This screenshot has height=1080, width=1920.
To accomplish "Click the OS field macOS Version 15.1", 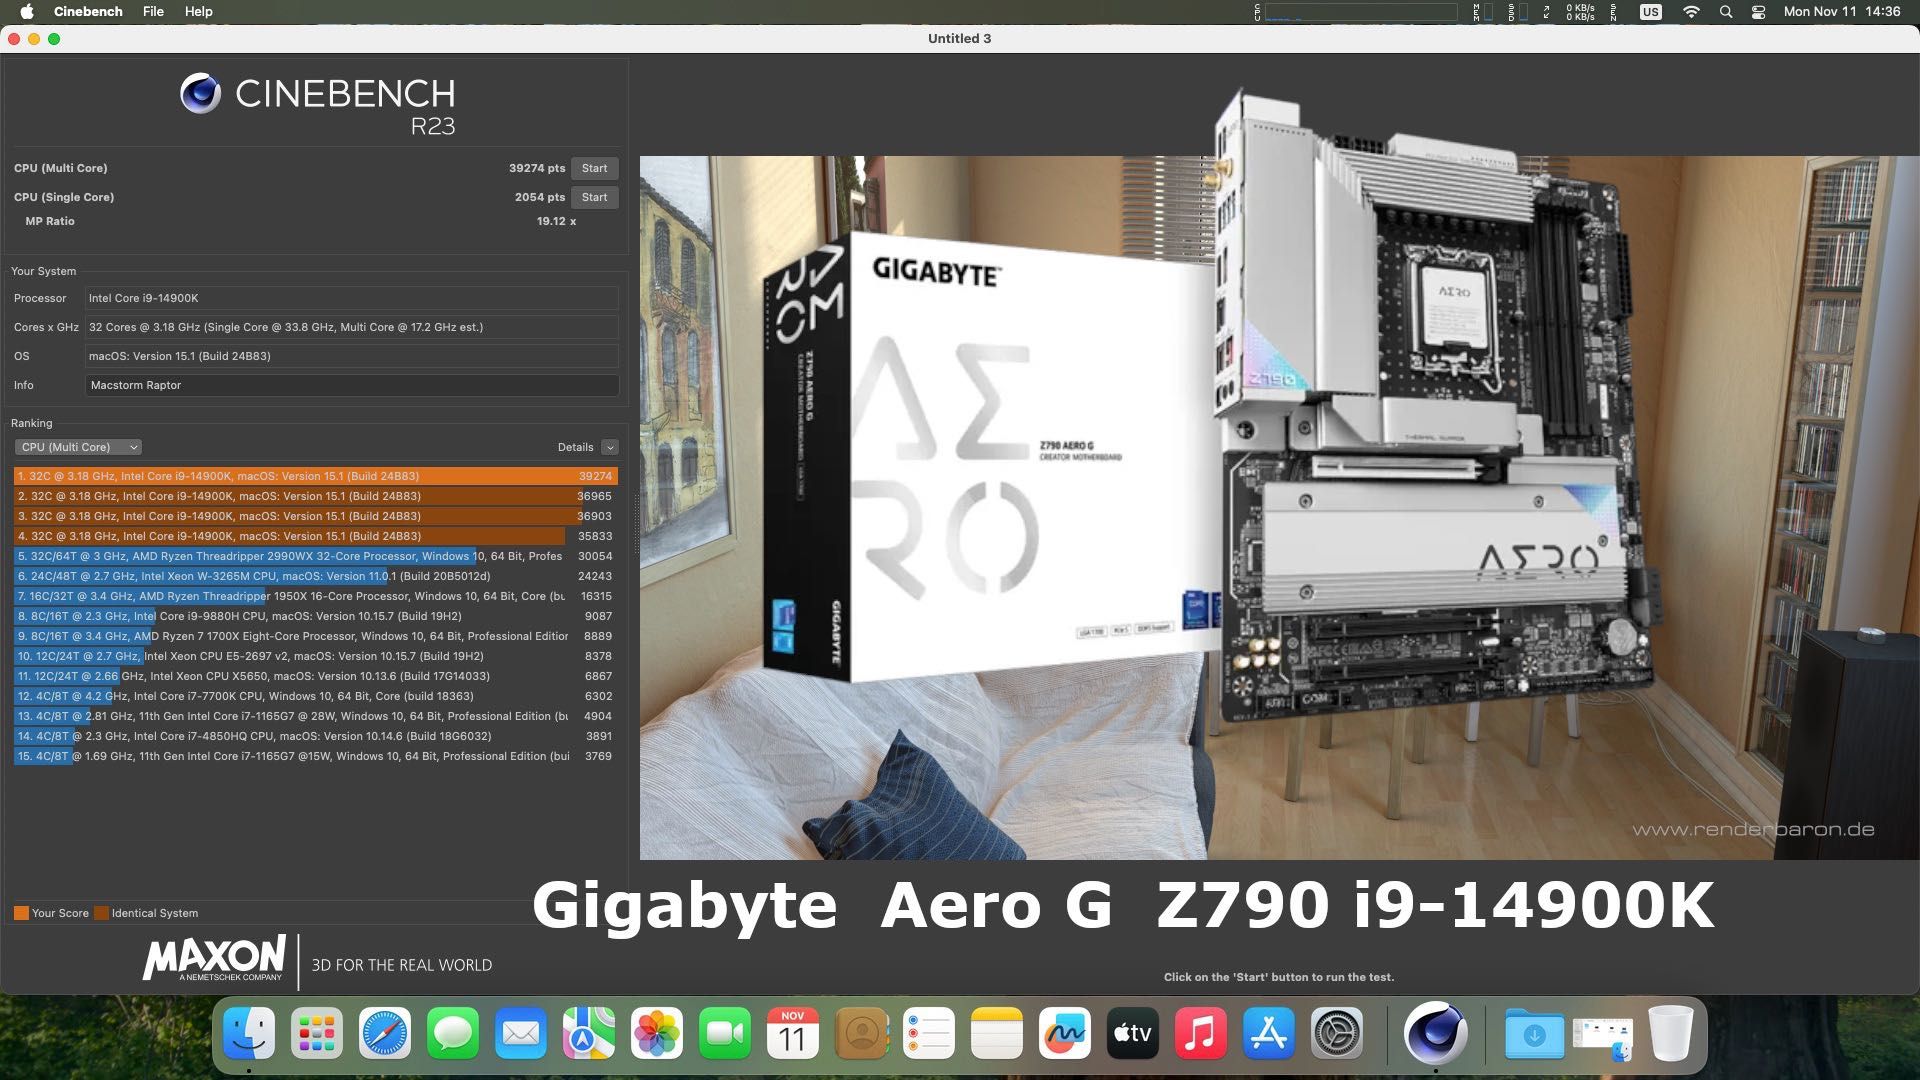I will (x=352, y=356).
